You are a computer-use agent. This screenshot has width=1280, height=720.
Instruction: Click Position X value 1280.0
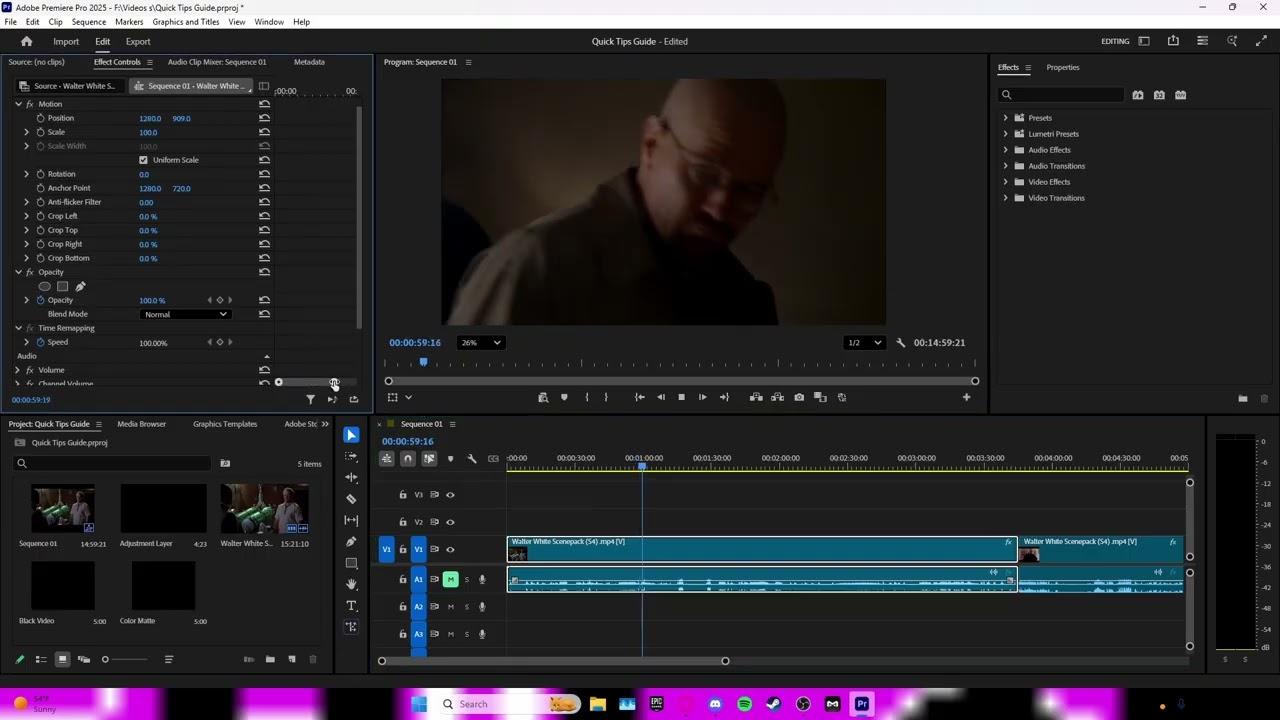pyautogui.click(x=150, y=118)
